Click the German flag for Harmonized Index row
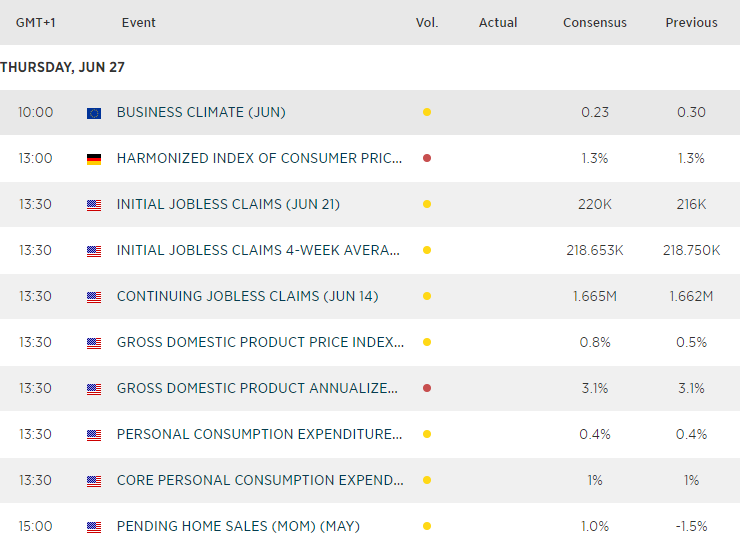 (x=94, y=159)
